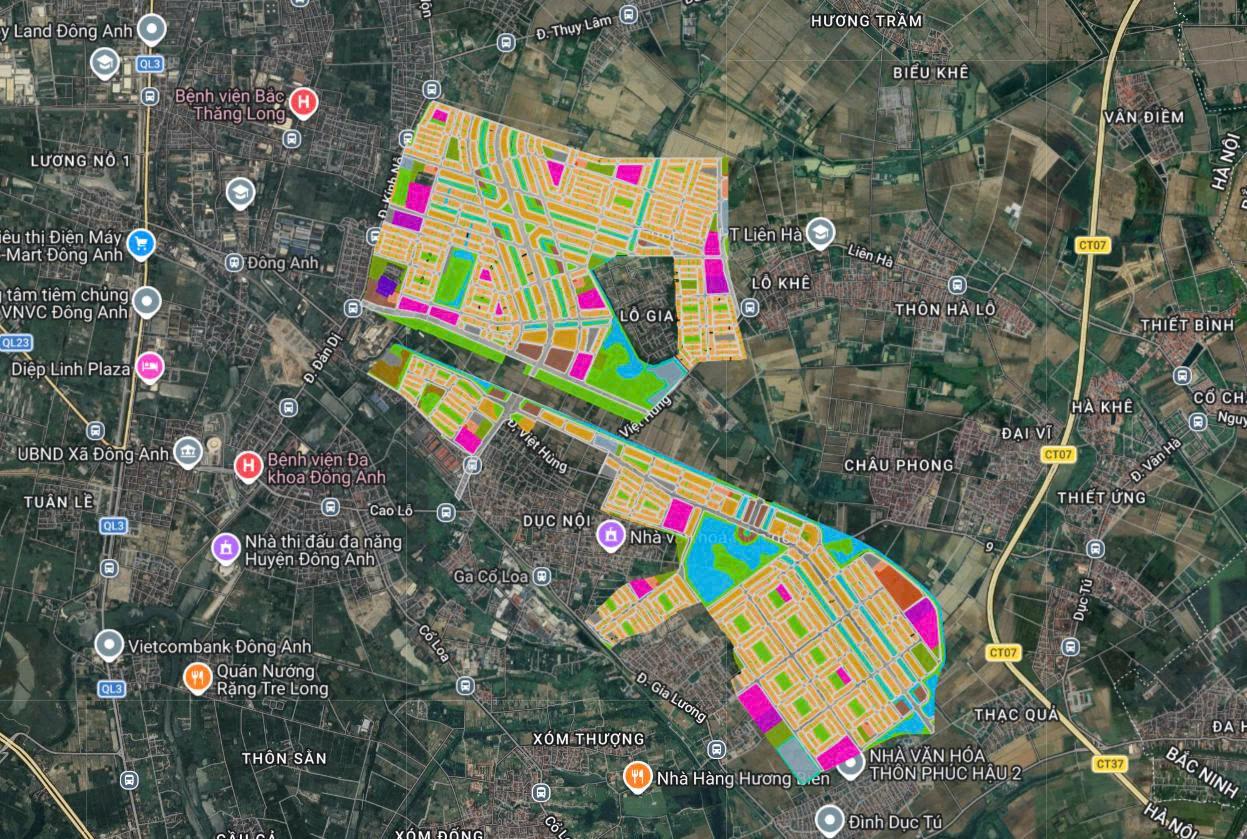Select the HƯƠNG TRẦM label
Image resolution: width=1247 pixels, height=839 pixels.
click(x=865, y=21)
